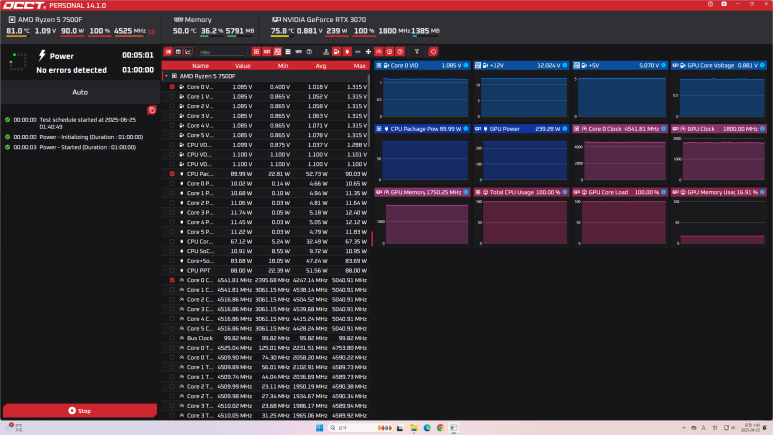Open info dot on GPU Clock graph
This screenshot has height=435, width=773.
763,129
